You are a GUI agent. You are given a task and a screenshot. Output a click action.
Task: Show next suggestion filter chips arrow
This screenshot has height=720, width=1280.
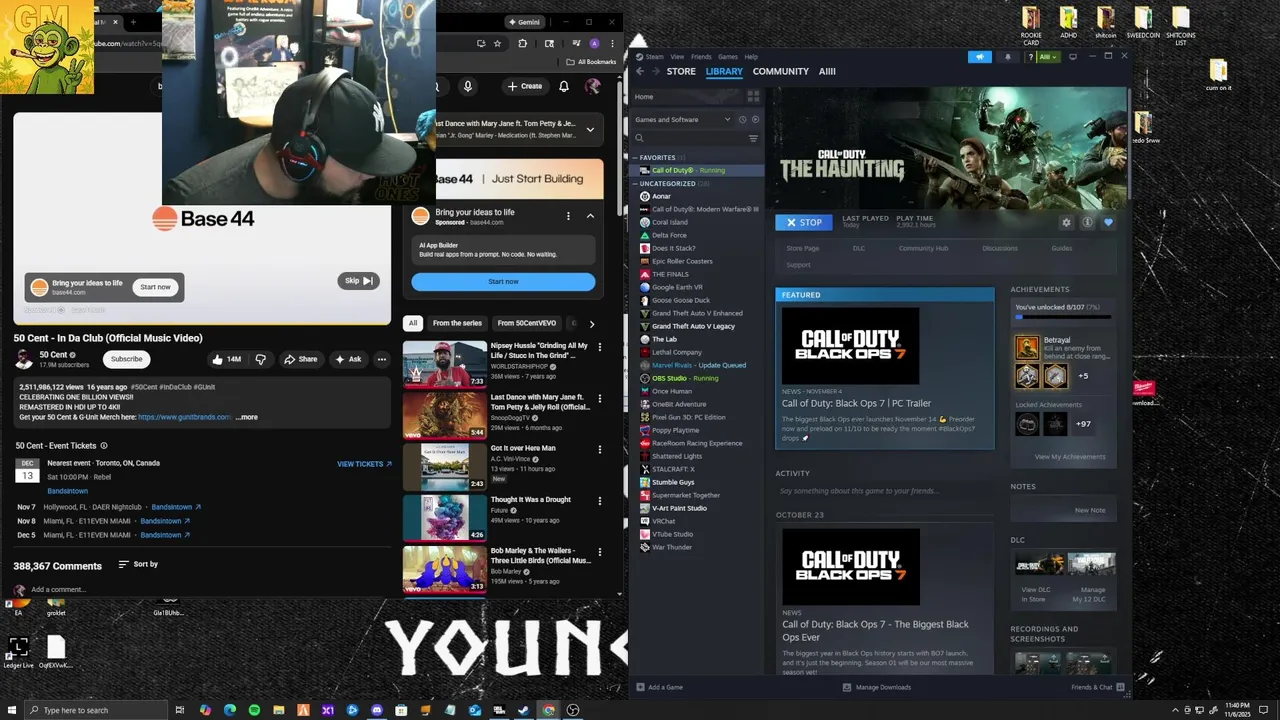click(591, 324)
